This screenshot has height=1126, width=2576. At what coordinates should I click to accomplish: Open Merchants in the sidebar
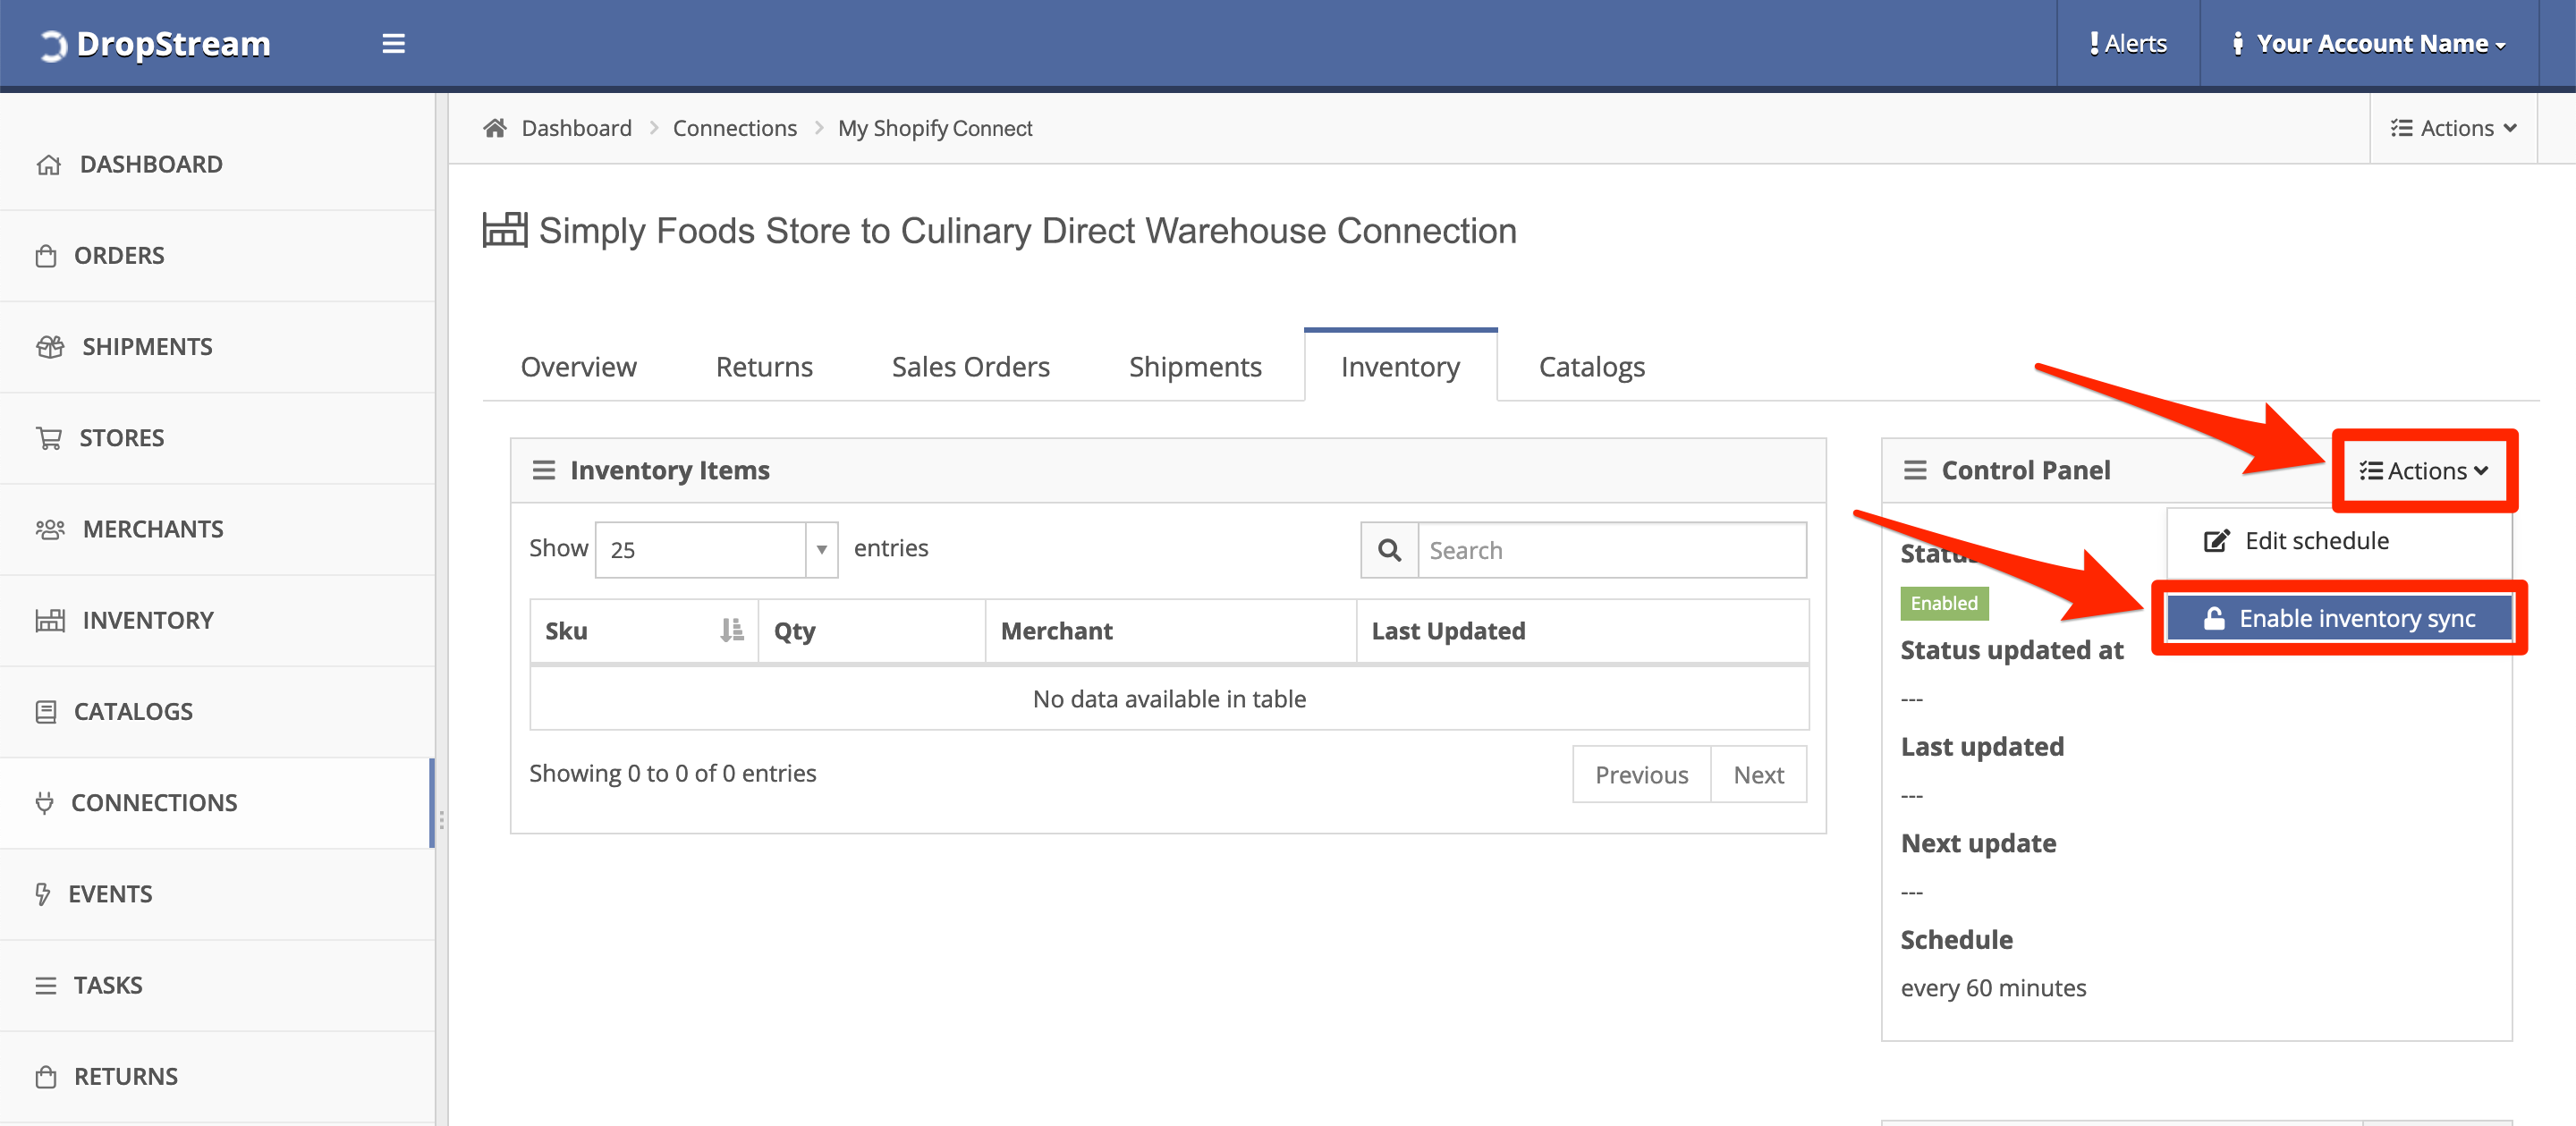point(217,529)
